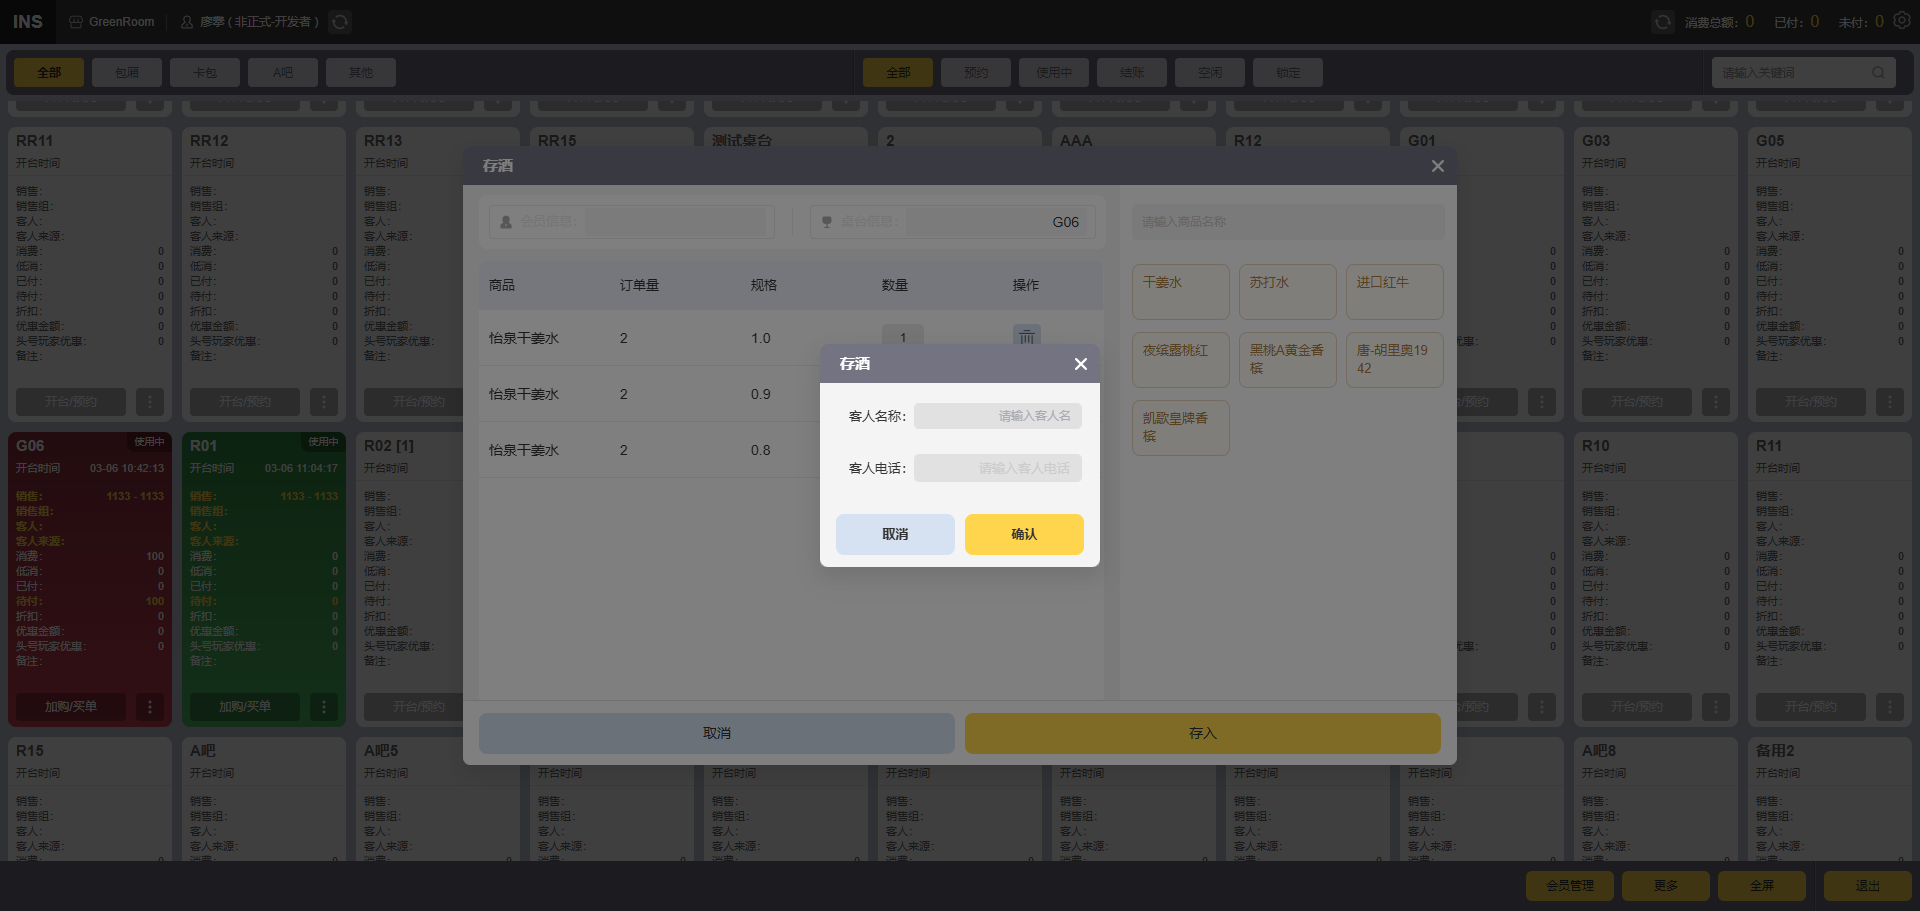
Task: Click 开台/预约 on the R10 card
Action: (1637, 707)
